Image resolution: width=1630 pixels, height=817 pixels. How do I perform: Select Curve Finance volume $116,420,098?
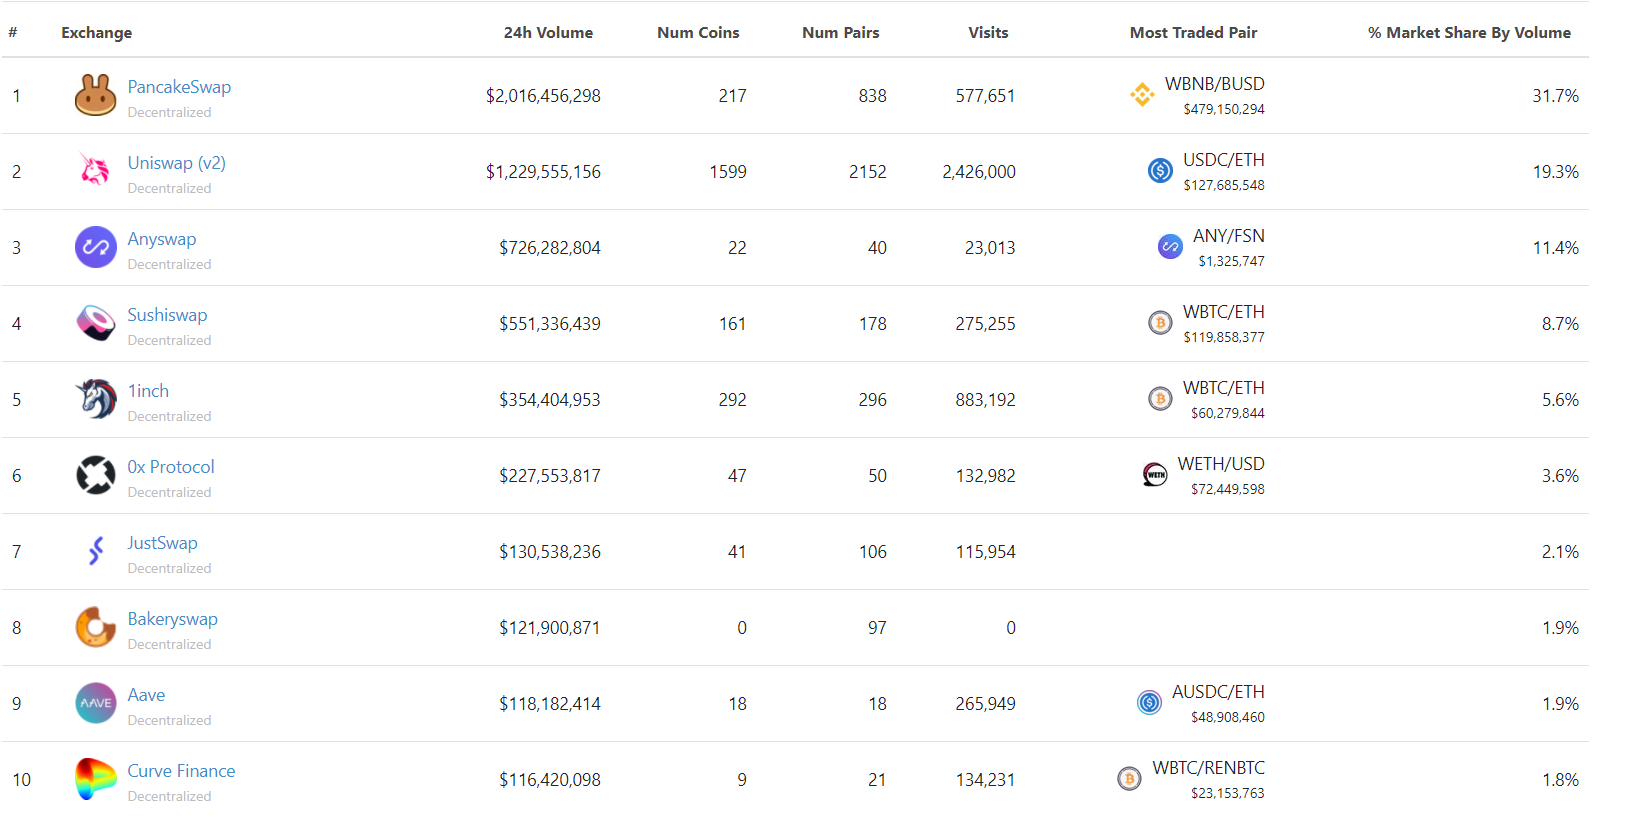(x=550, y=780)
